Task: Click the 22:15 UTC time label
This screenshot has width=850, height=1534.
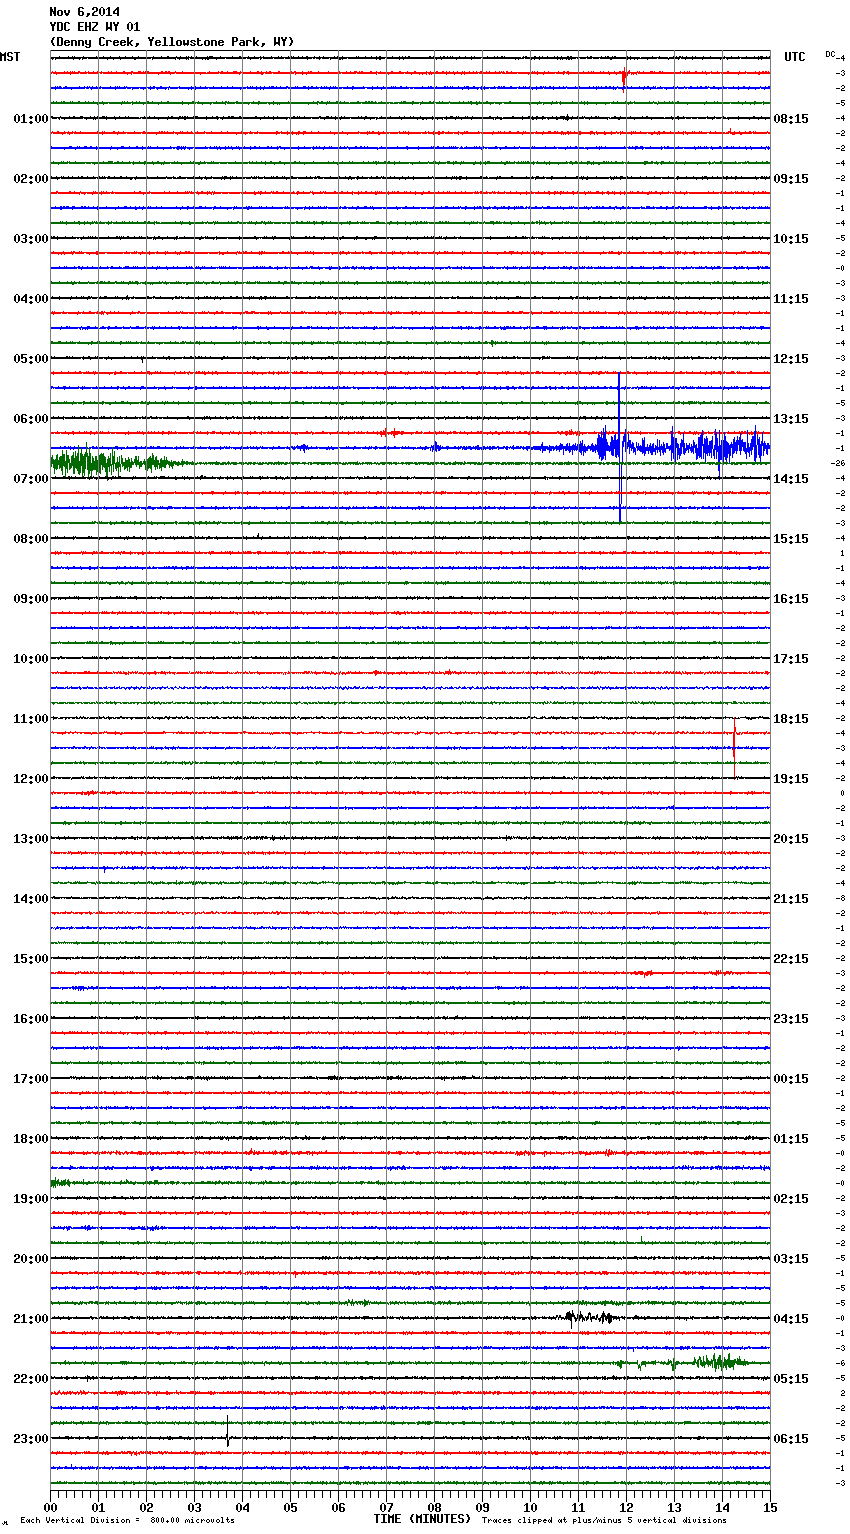Action: coord(791,959)
